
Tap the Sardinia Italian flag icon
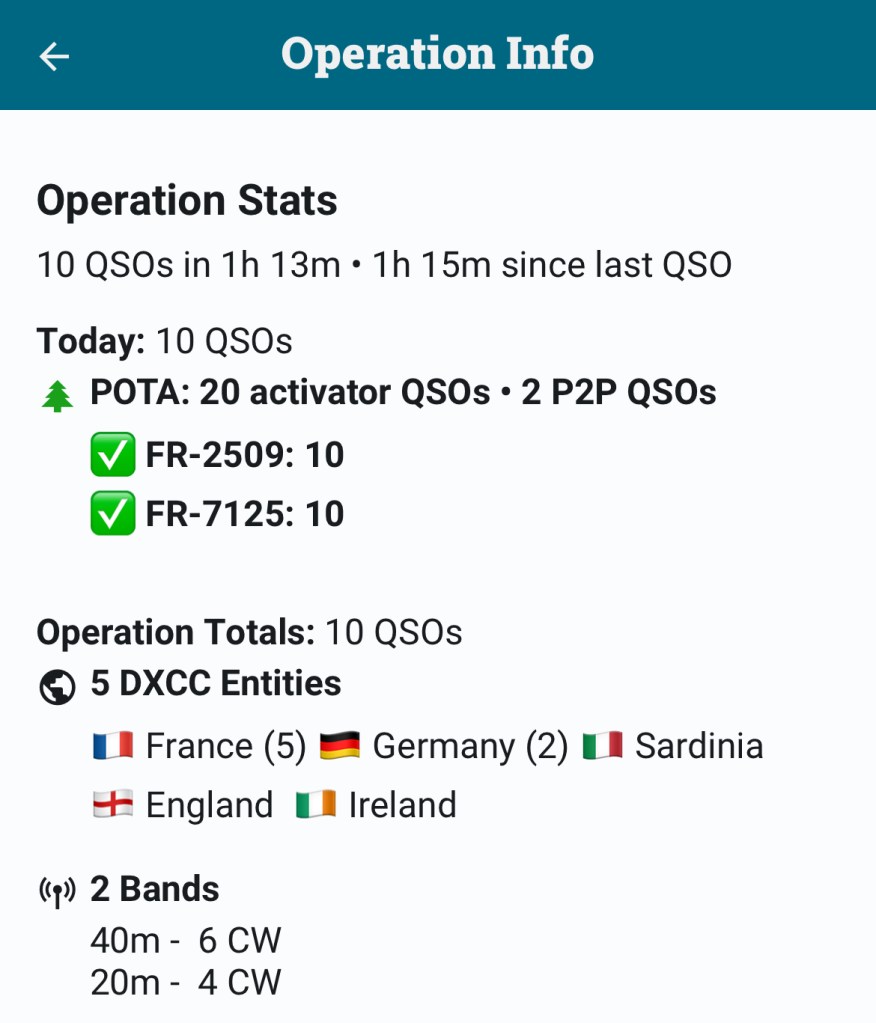(602, 746)
